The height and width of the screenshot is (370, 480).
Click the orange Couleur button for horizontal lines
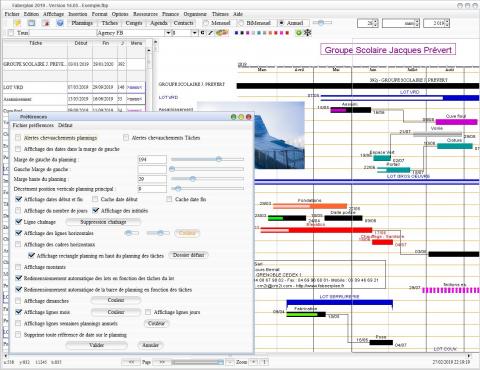point(187,233)
